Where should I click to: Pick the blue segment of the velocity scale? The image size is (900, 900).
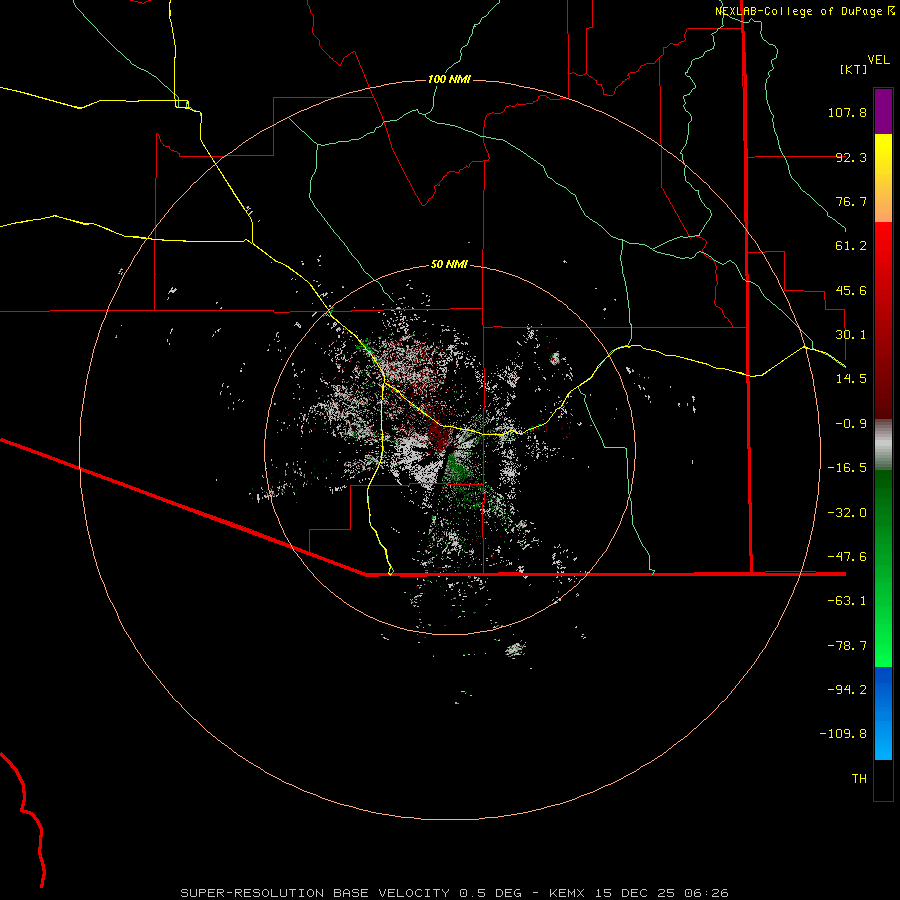(883, 713)
